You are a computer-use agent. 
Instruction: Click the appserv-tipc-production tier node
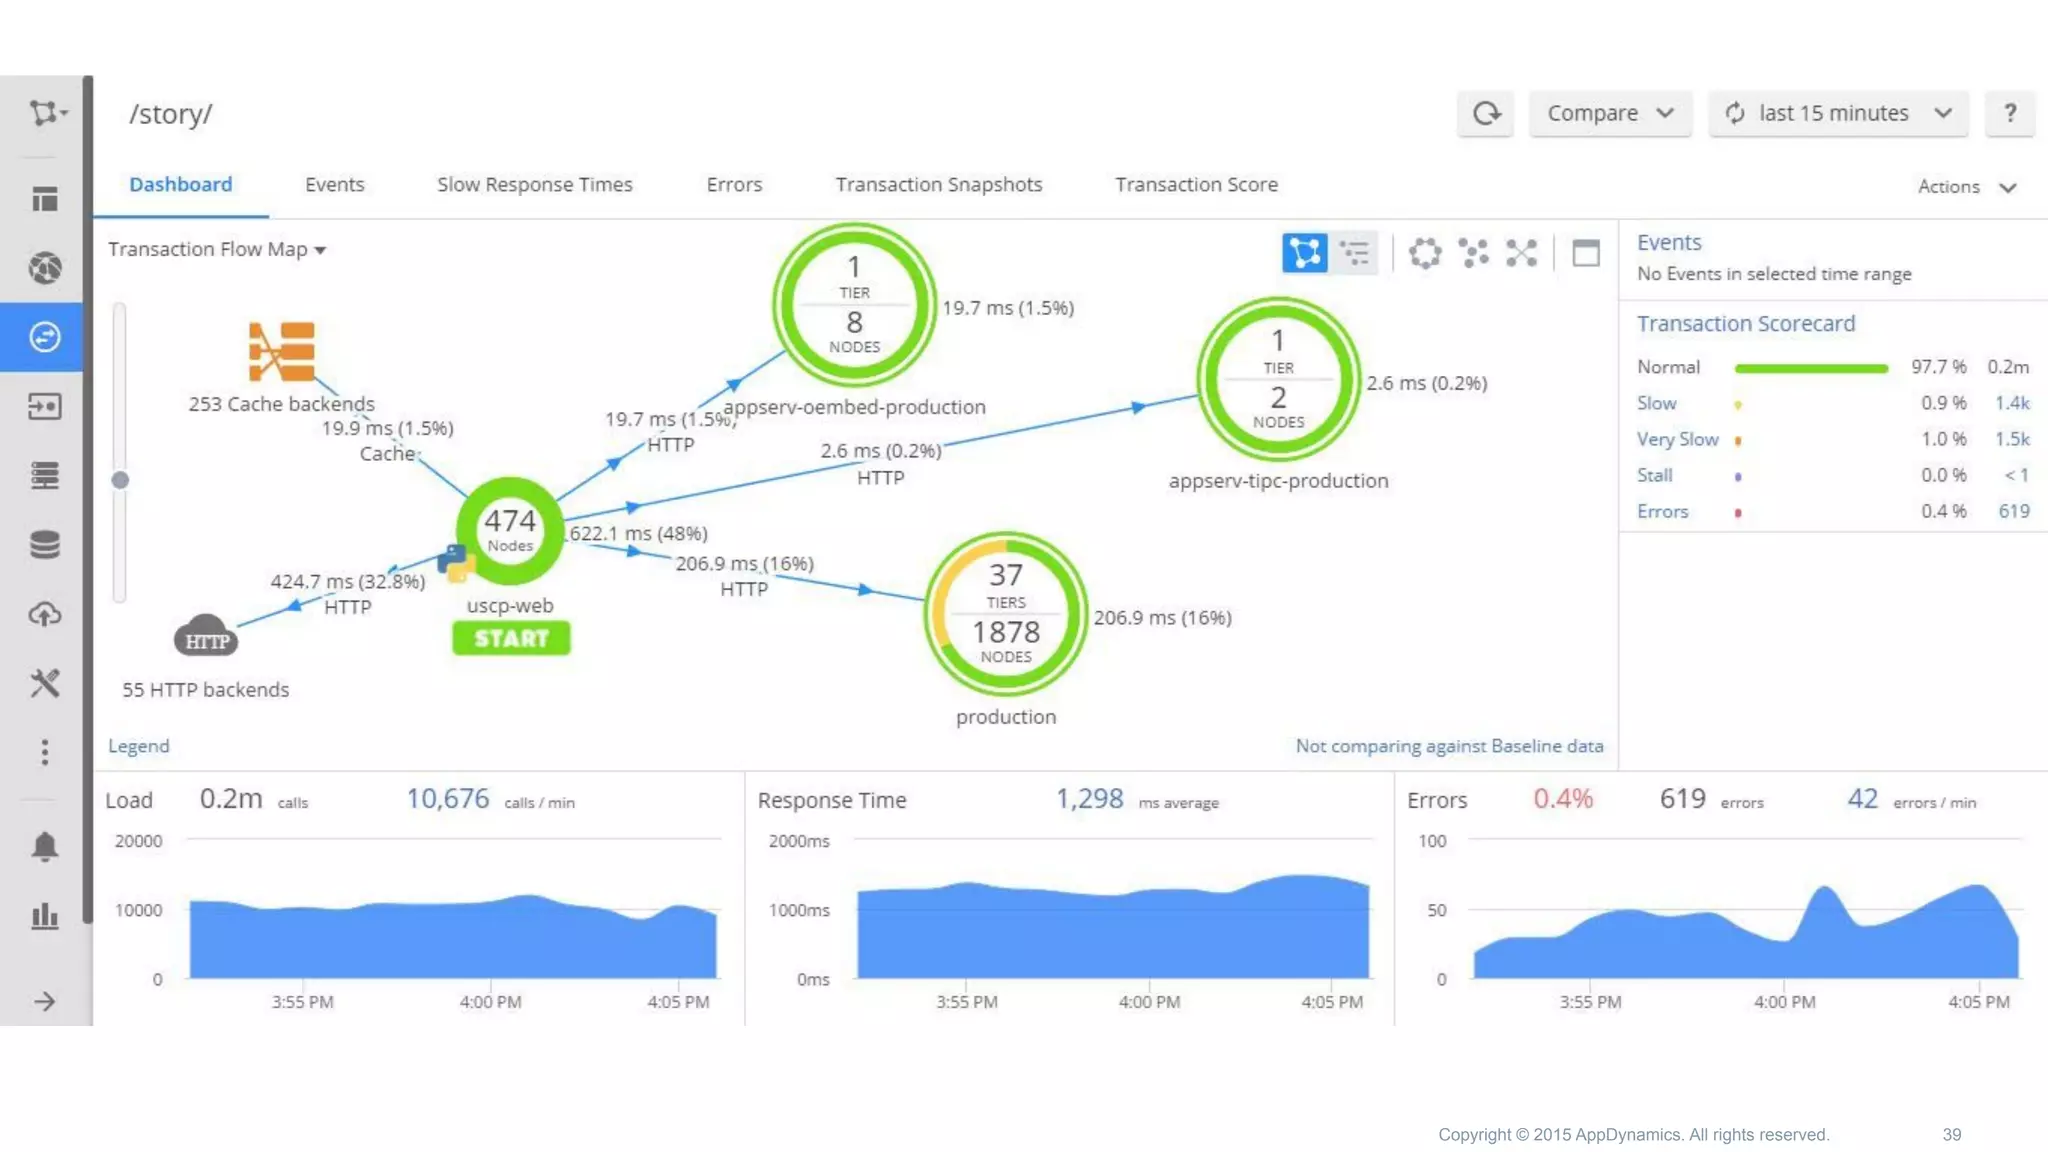click(x=1278, y=379)
